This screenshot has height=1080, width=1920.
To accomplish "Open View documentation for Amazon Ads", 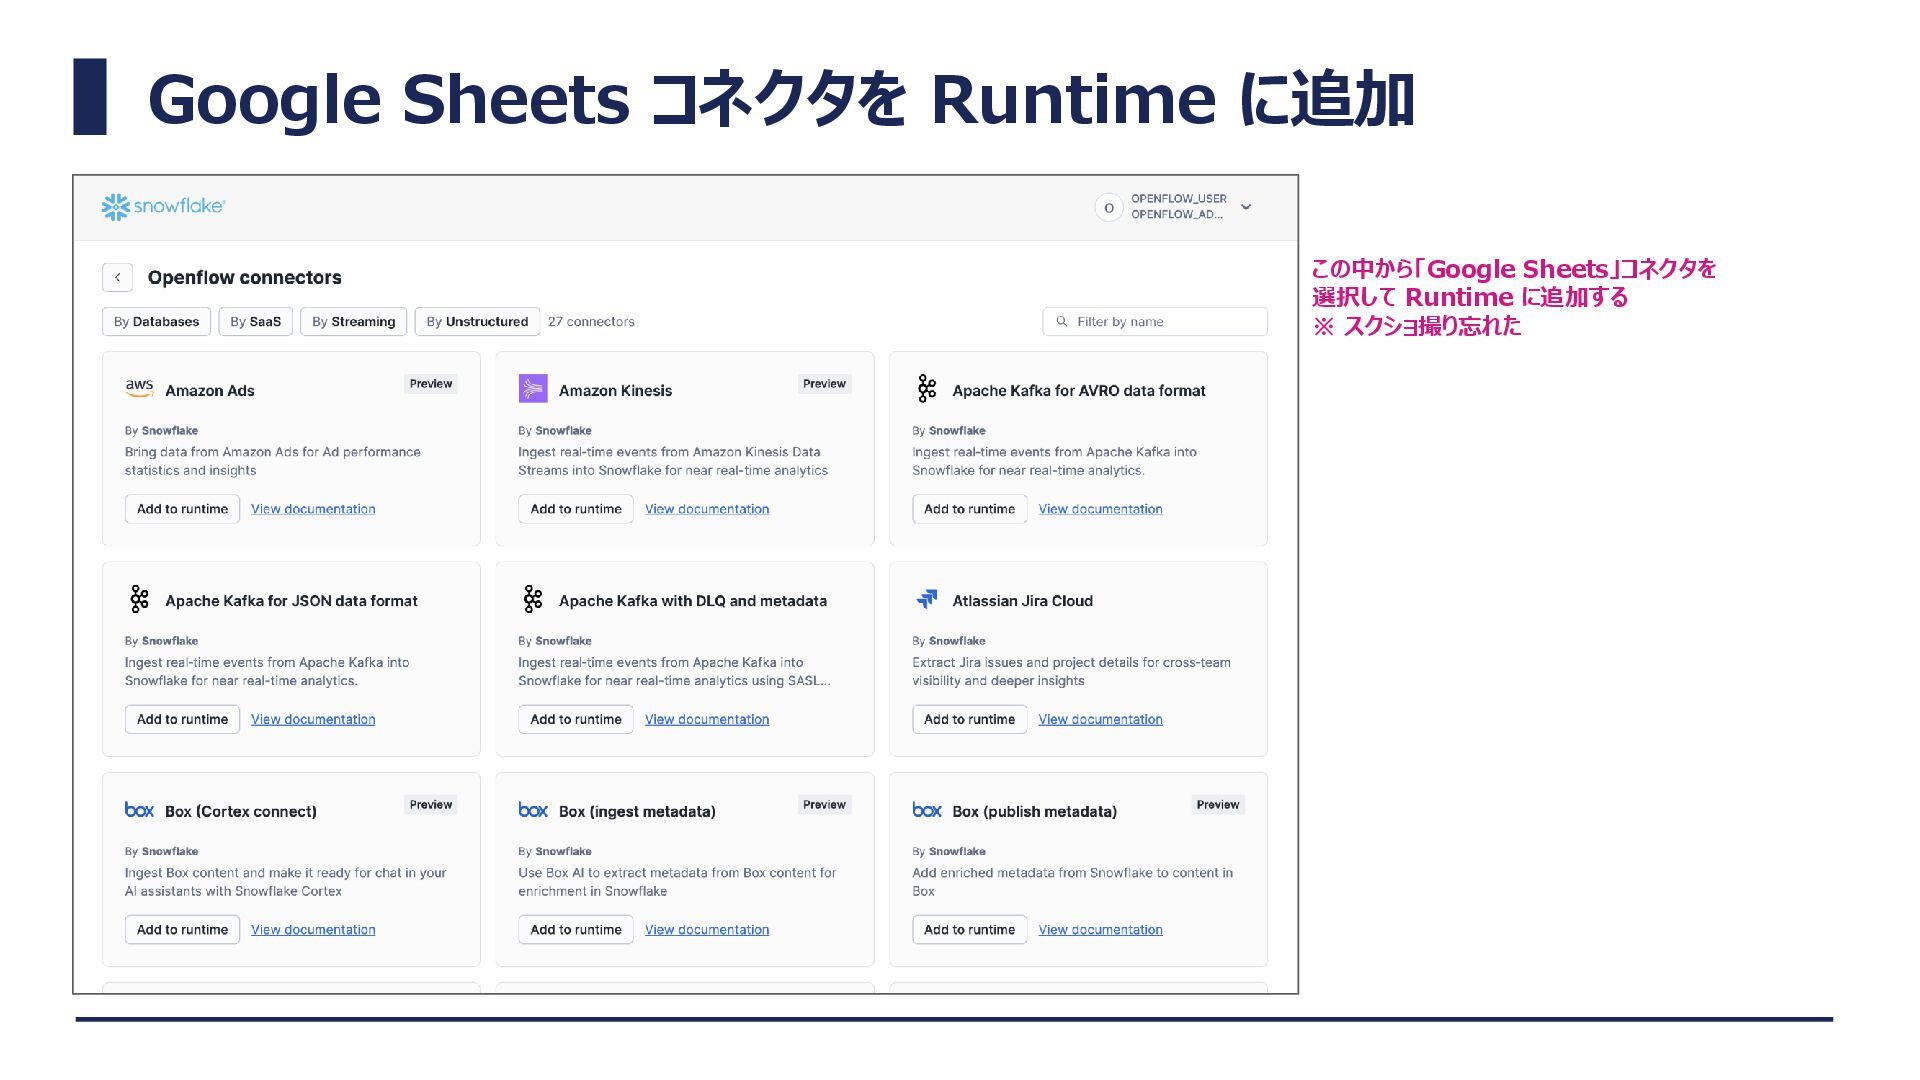I will 313,509.
